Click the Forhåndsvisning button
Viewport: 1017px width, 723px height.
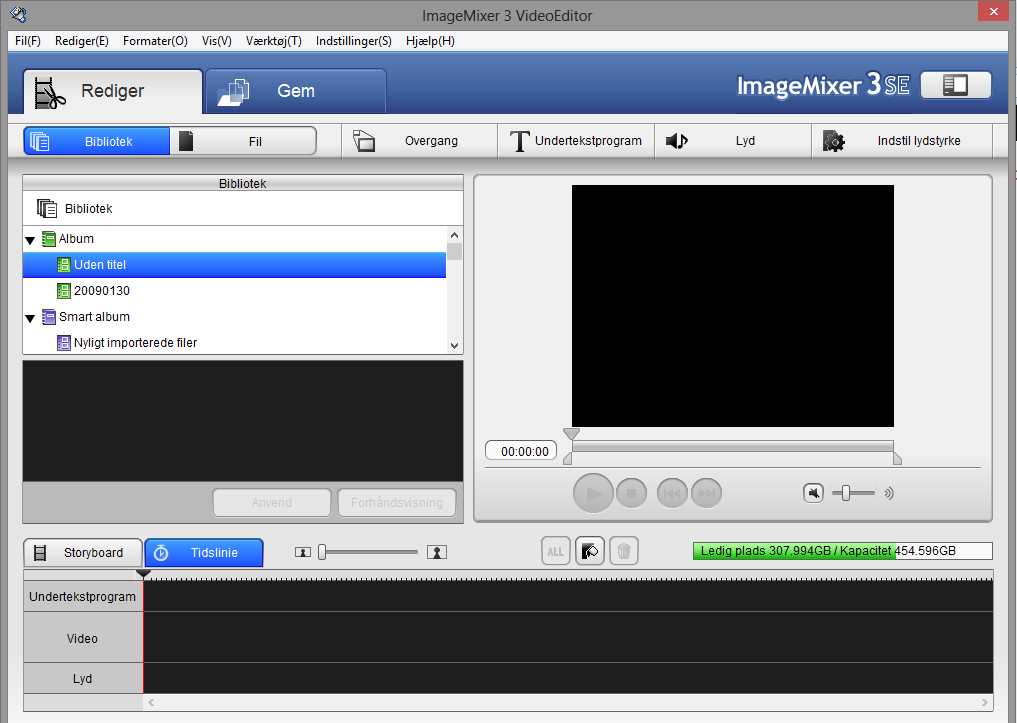coord(397,503)
